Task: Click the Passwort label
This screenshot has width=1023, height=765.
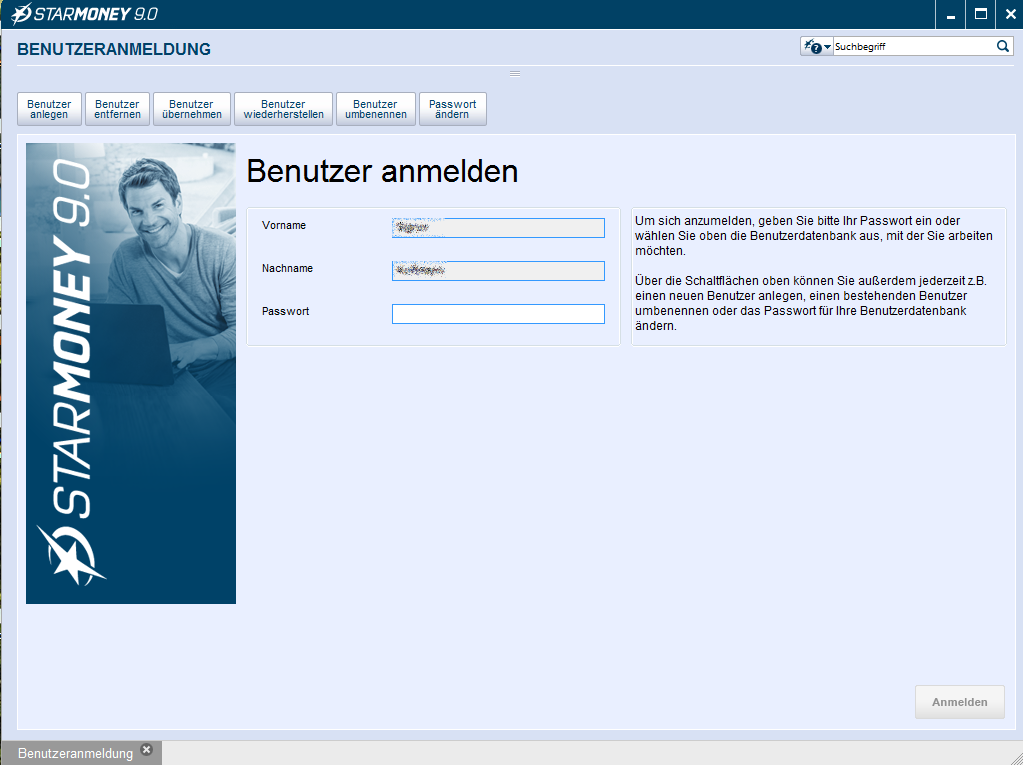Action: tap(285, 312)
